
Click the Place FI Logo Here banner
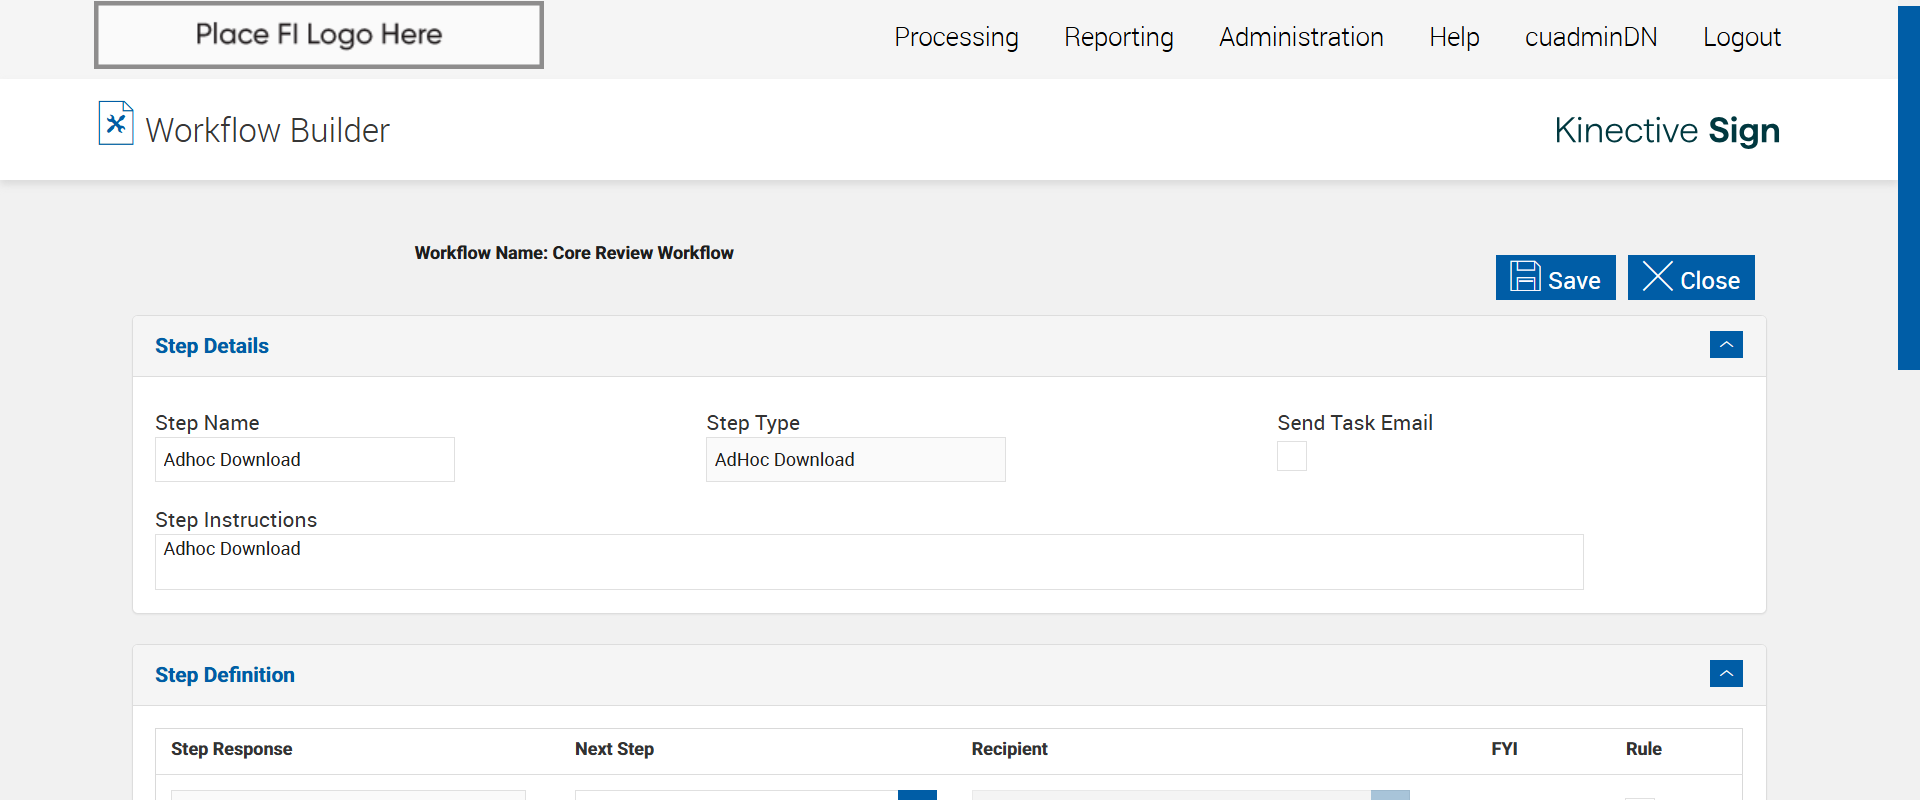coord(319,35)
